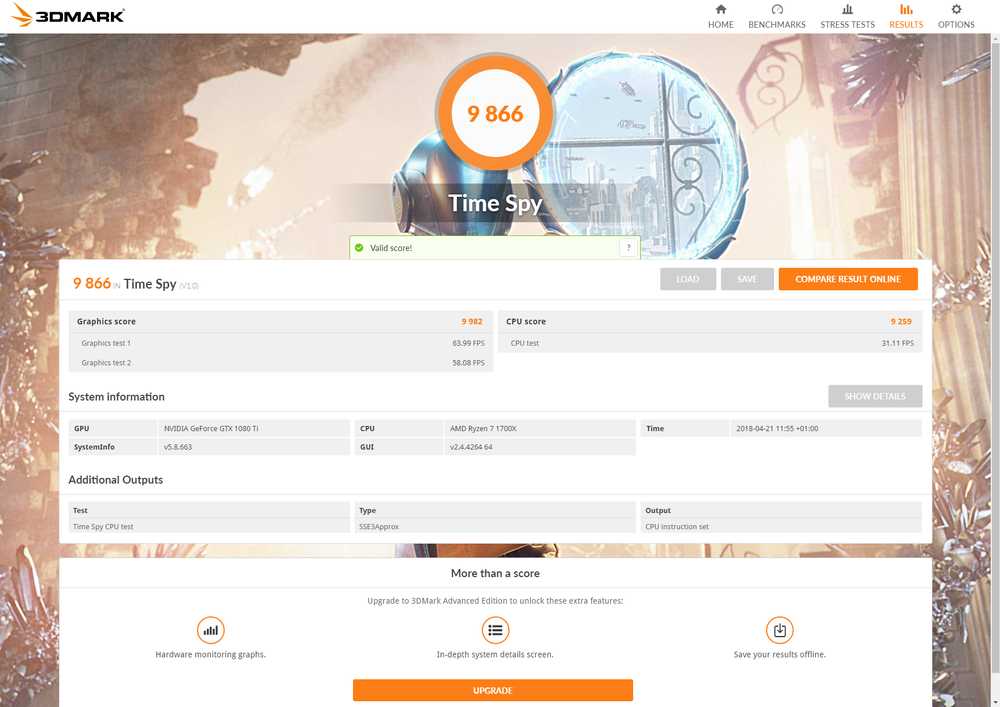Screen dimensions: 1000x707
Task: Click AMD Ryzen 7 1700X cell
Action: 540,428
